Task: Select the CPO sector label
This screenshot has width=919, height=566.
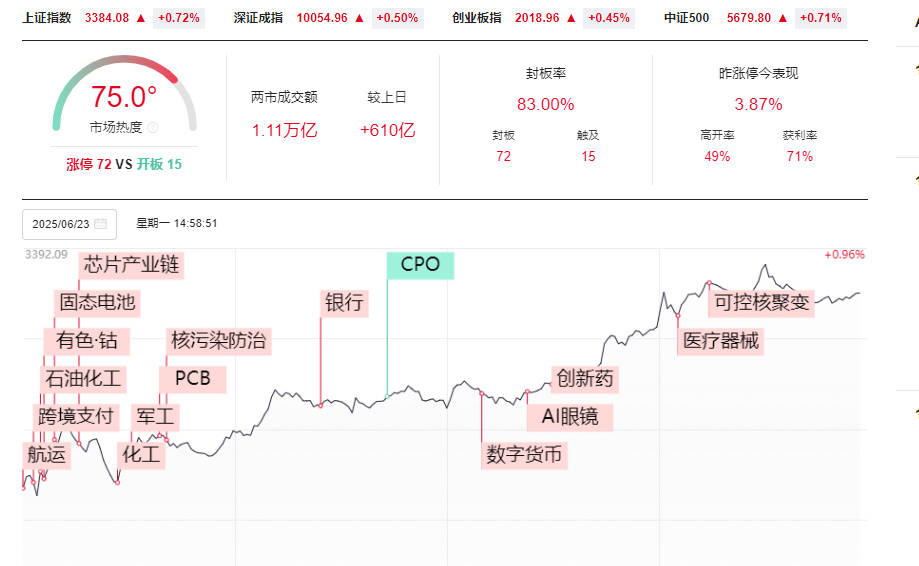Action: tap(420, 265)
